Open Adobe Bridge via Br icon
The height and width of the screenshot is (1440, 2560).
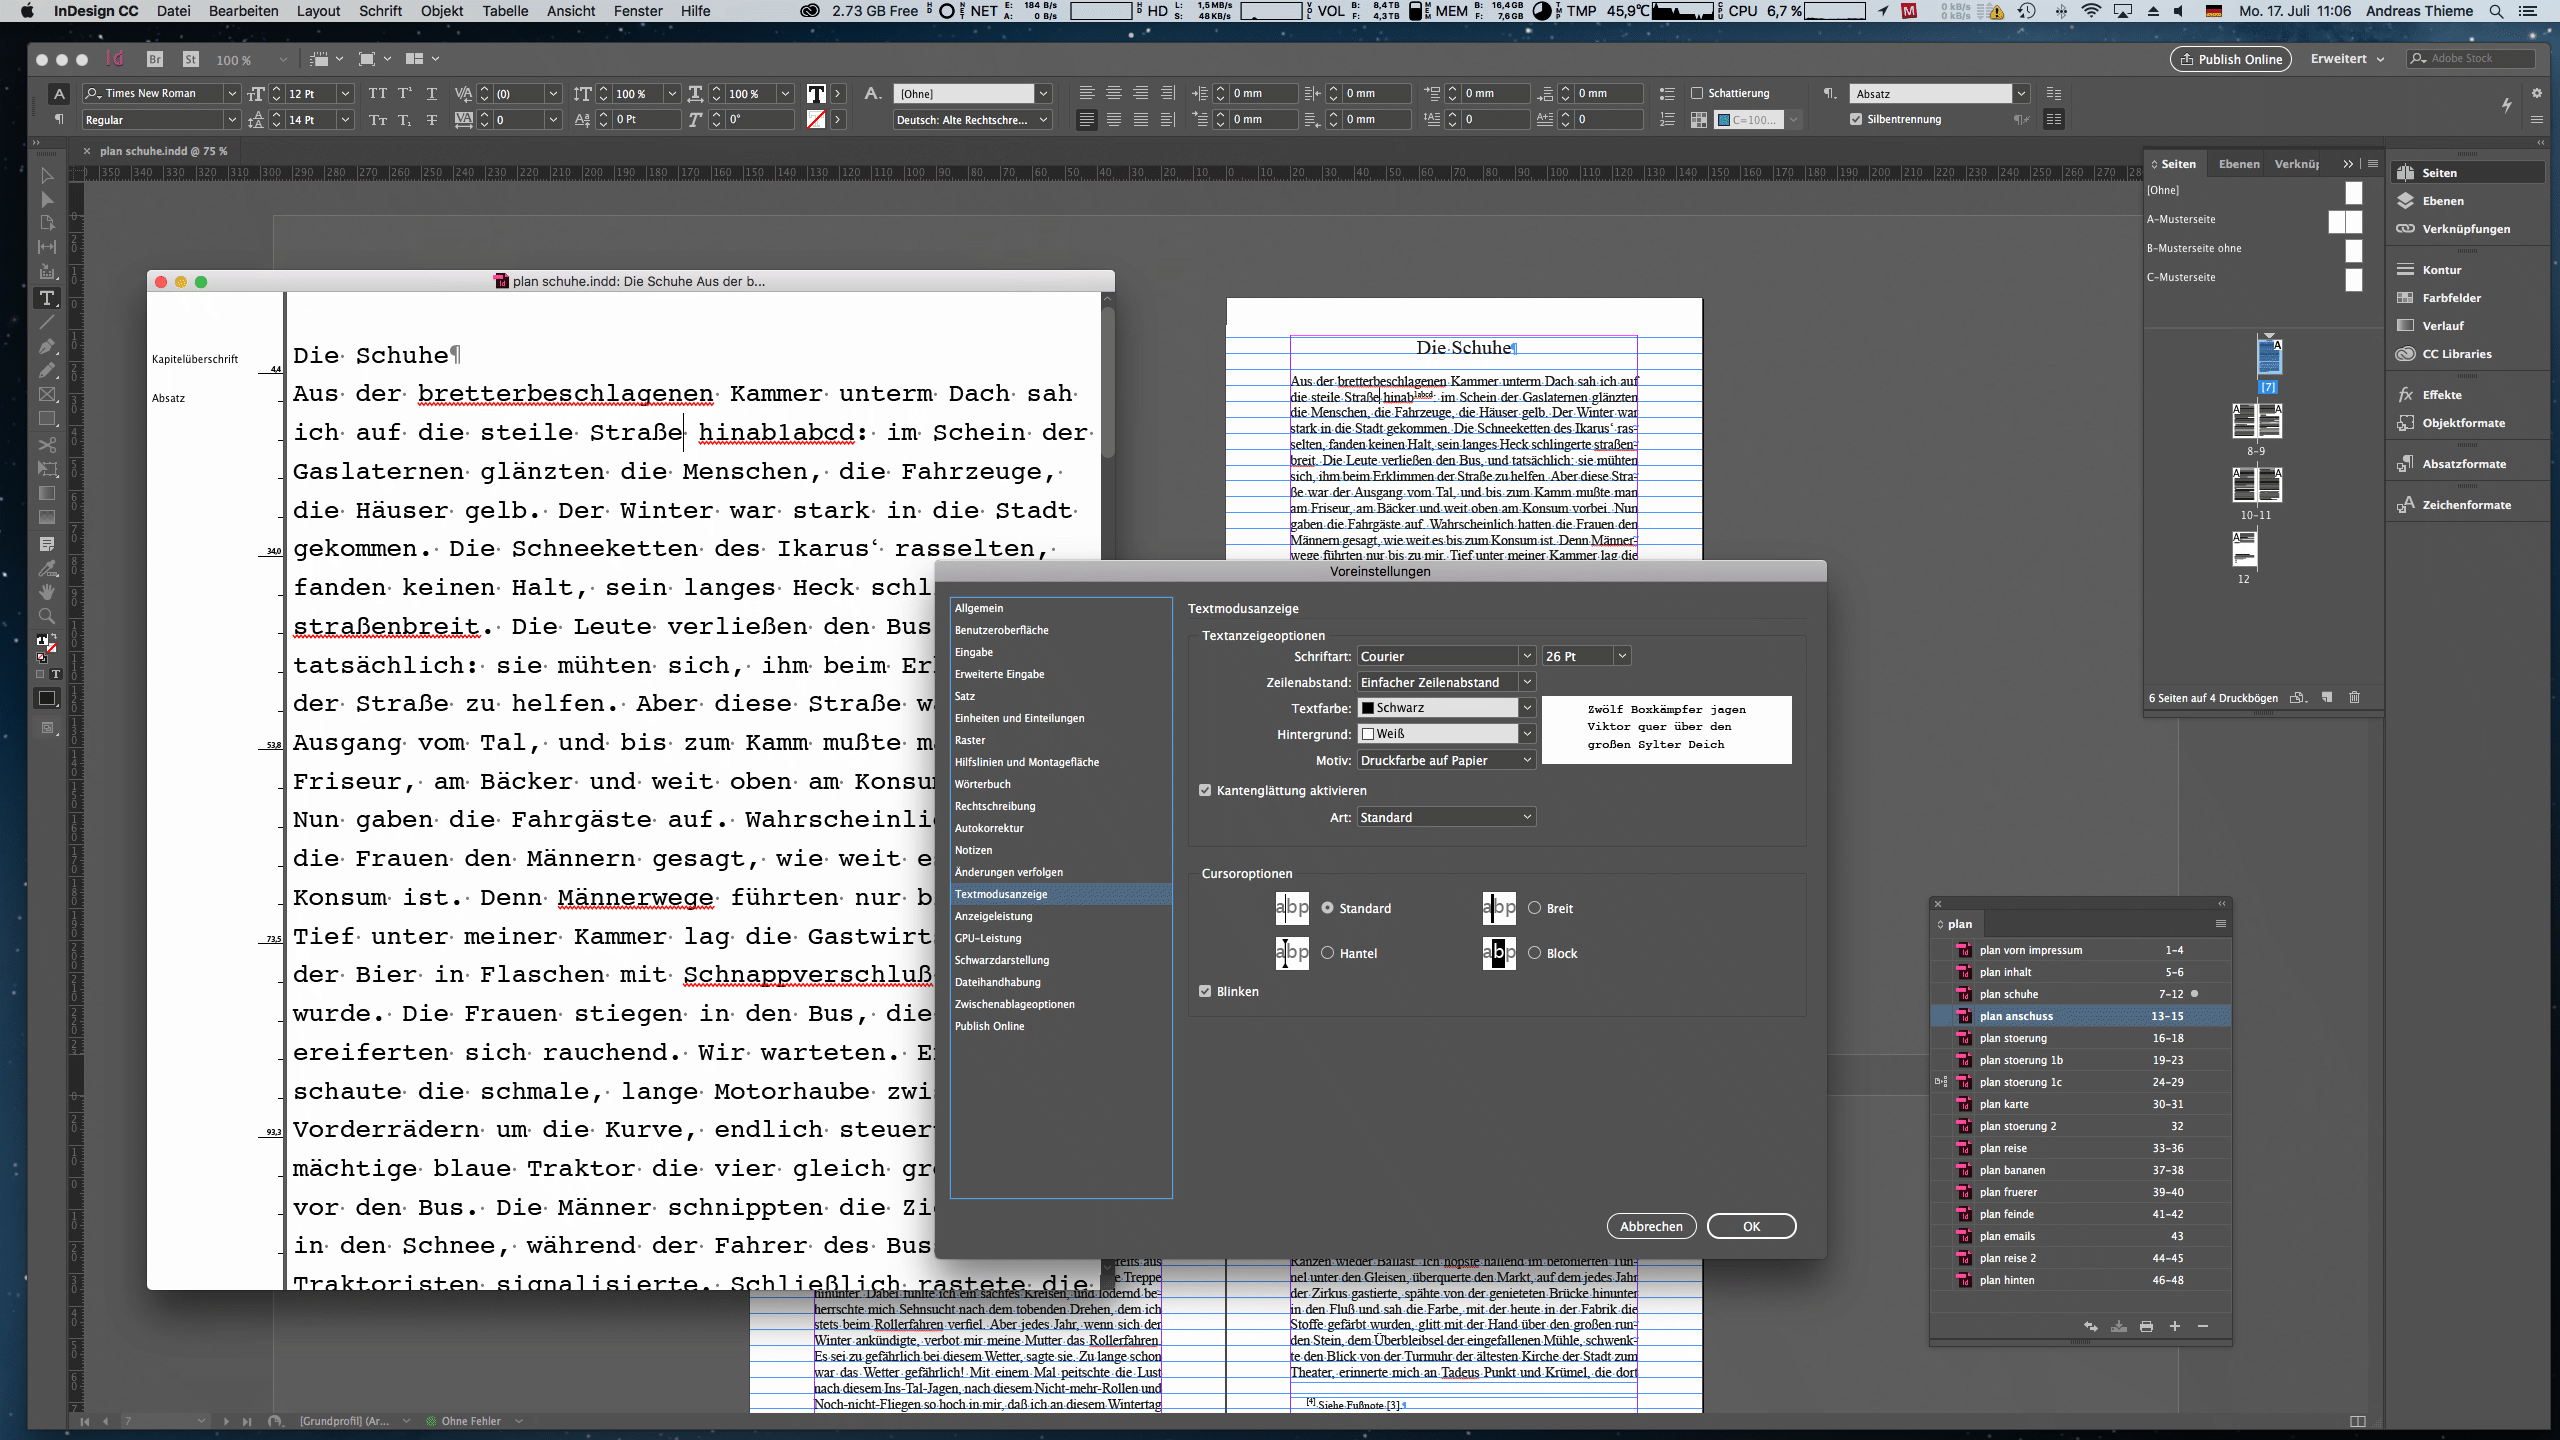click(x=155, y=59)
